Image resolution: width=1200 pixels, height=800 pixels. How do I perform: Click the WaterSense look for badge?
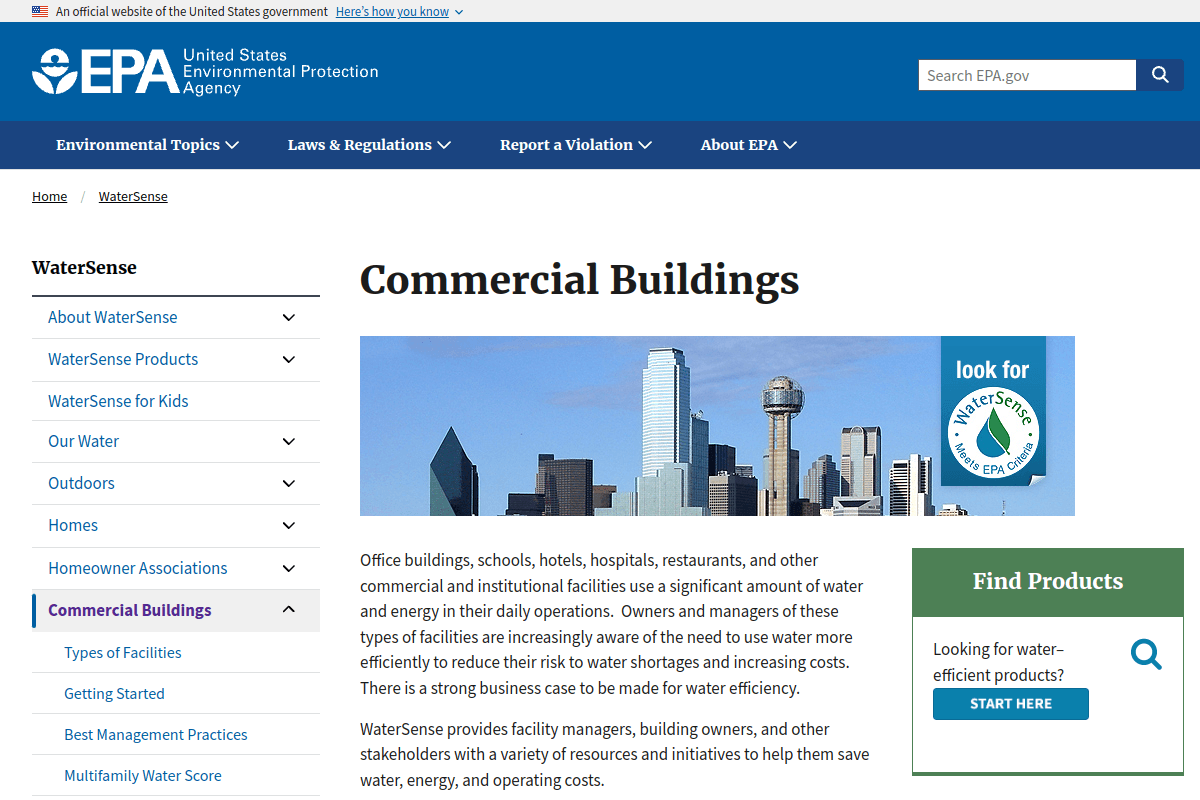point(993,412)
